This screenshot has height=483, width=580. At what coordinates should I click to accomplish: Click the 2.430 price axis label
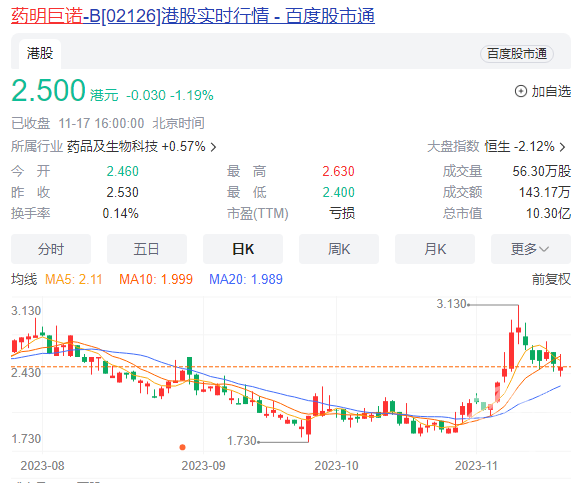point(26,373)
